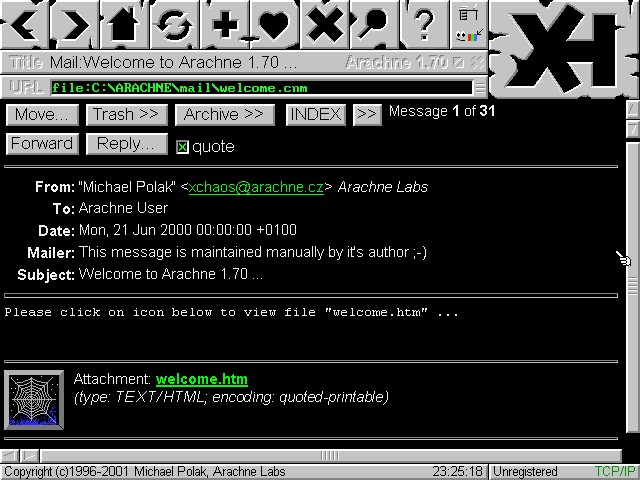This screenshot has width=640, height=480.
Task: Click the vertical scrollbar thumb
Action: click(x=632, y=285)
